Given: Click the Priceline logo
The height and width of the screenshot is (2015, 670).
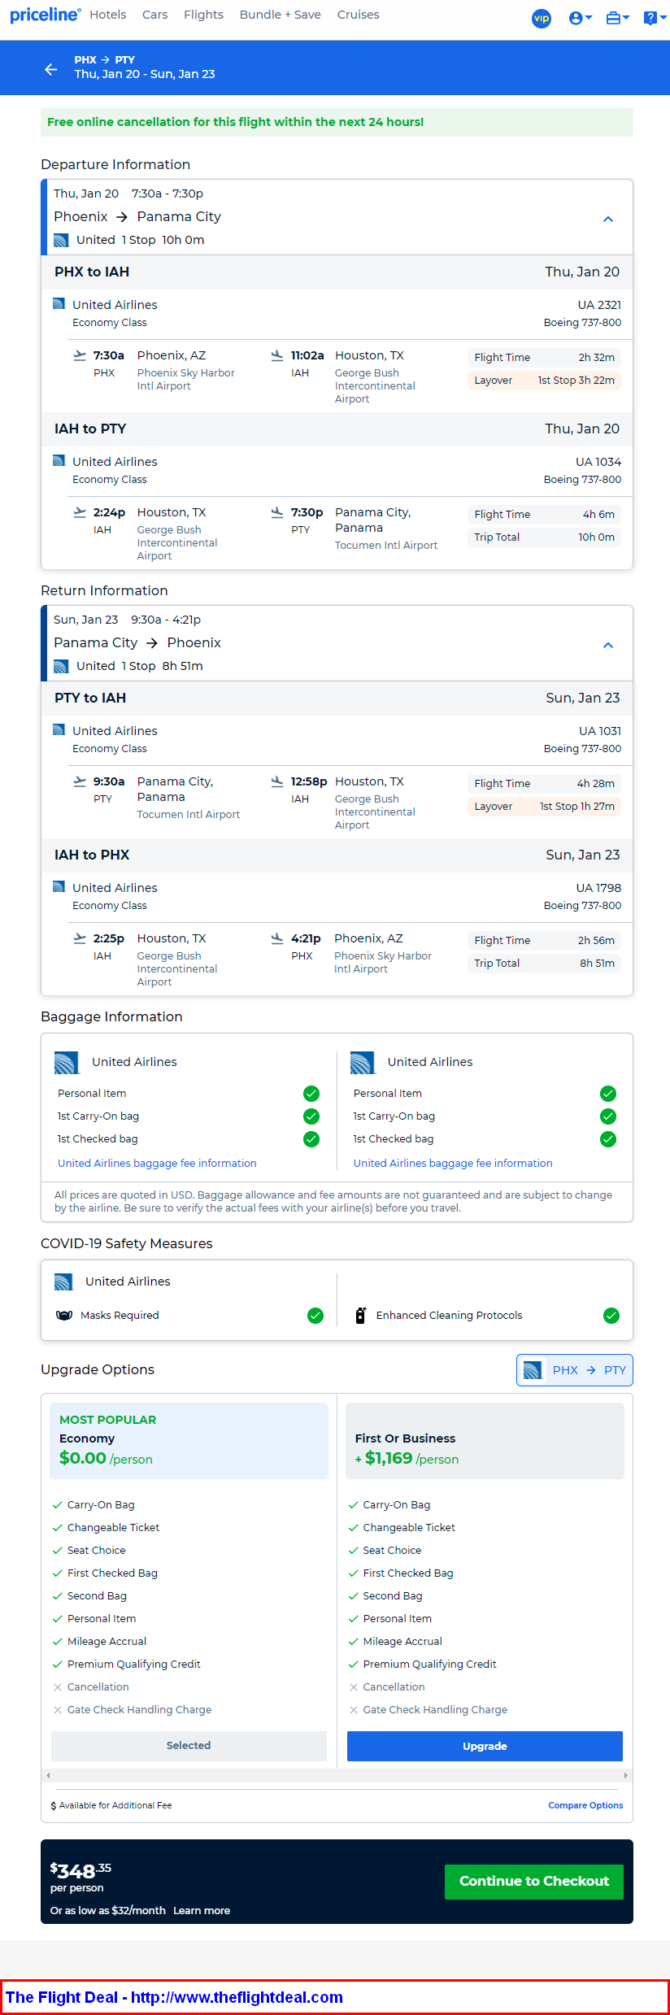Looking at the screenshot, I should (46, 15).
